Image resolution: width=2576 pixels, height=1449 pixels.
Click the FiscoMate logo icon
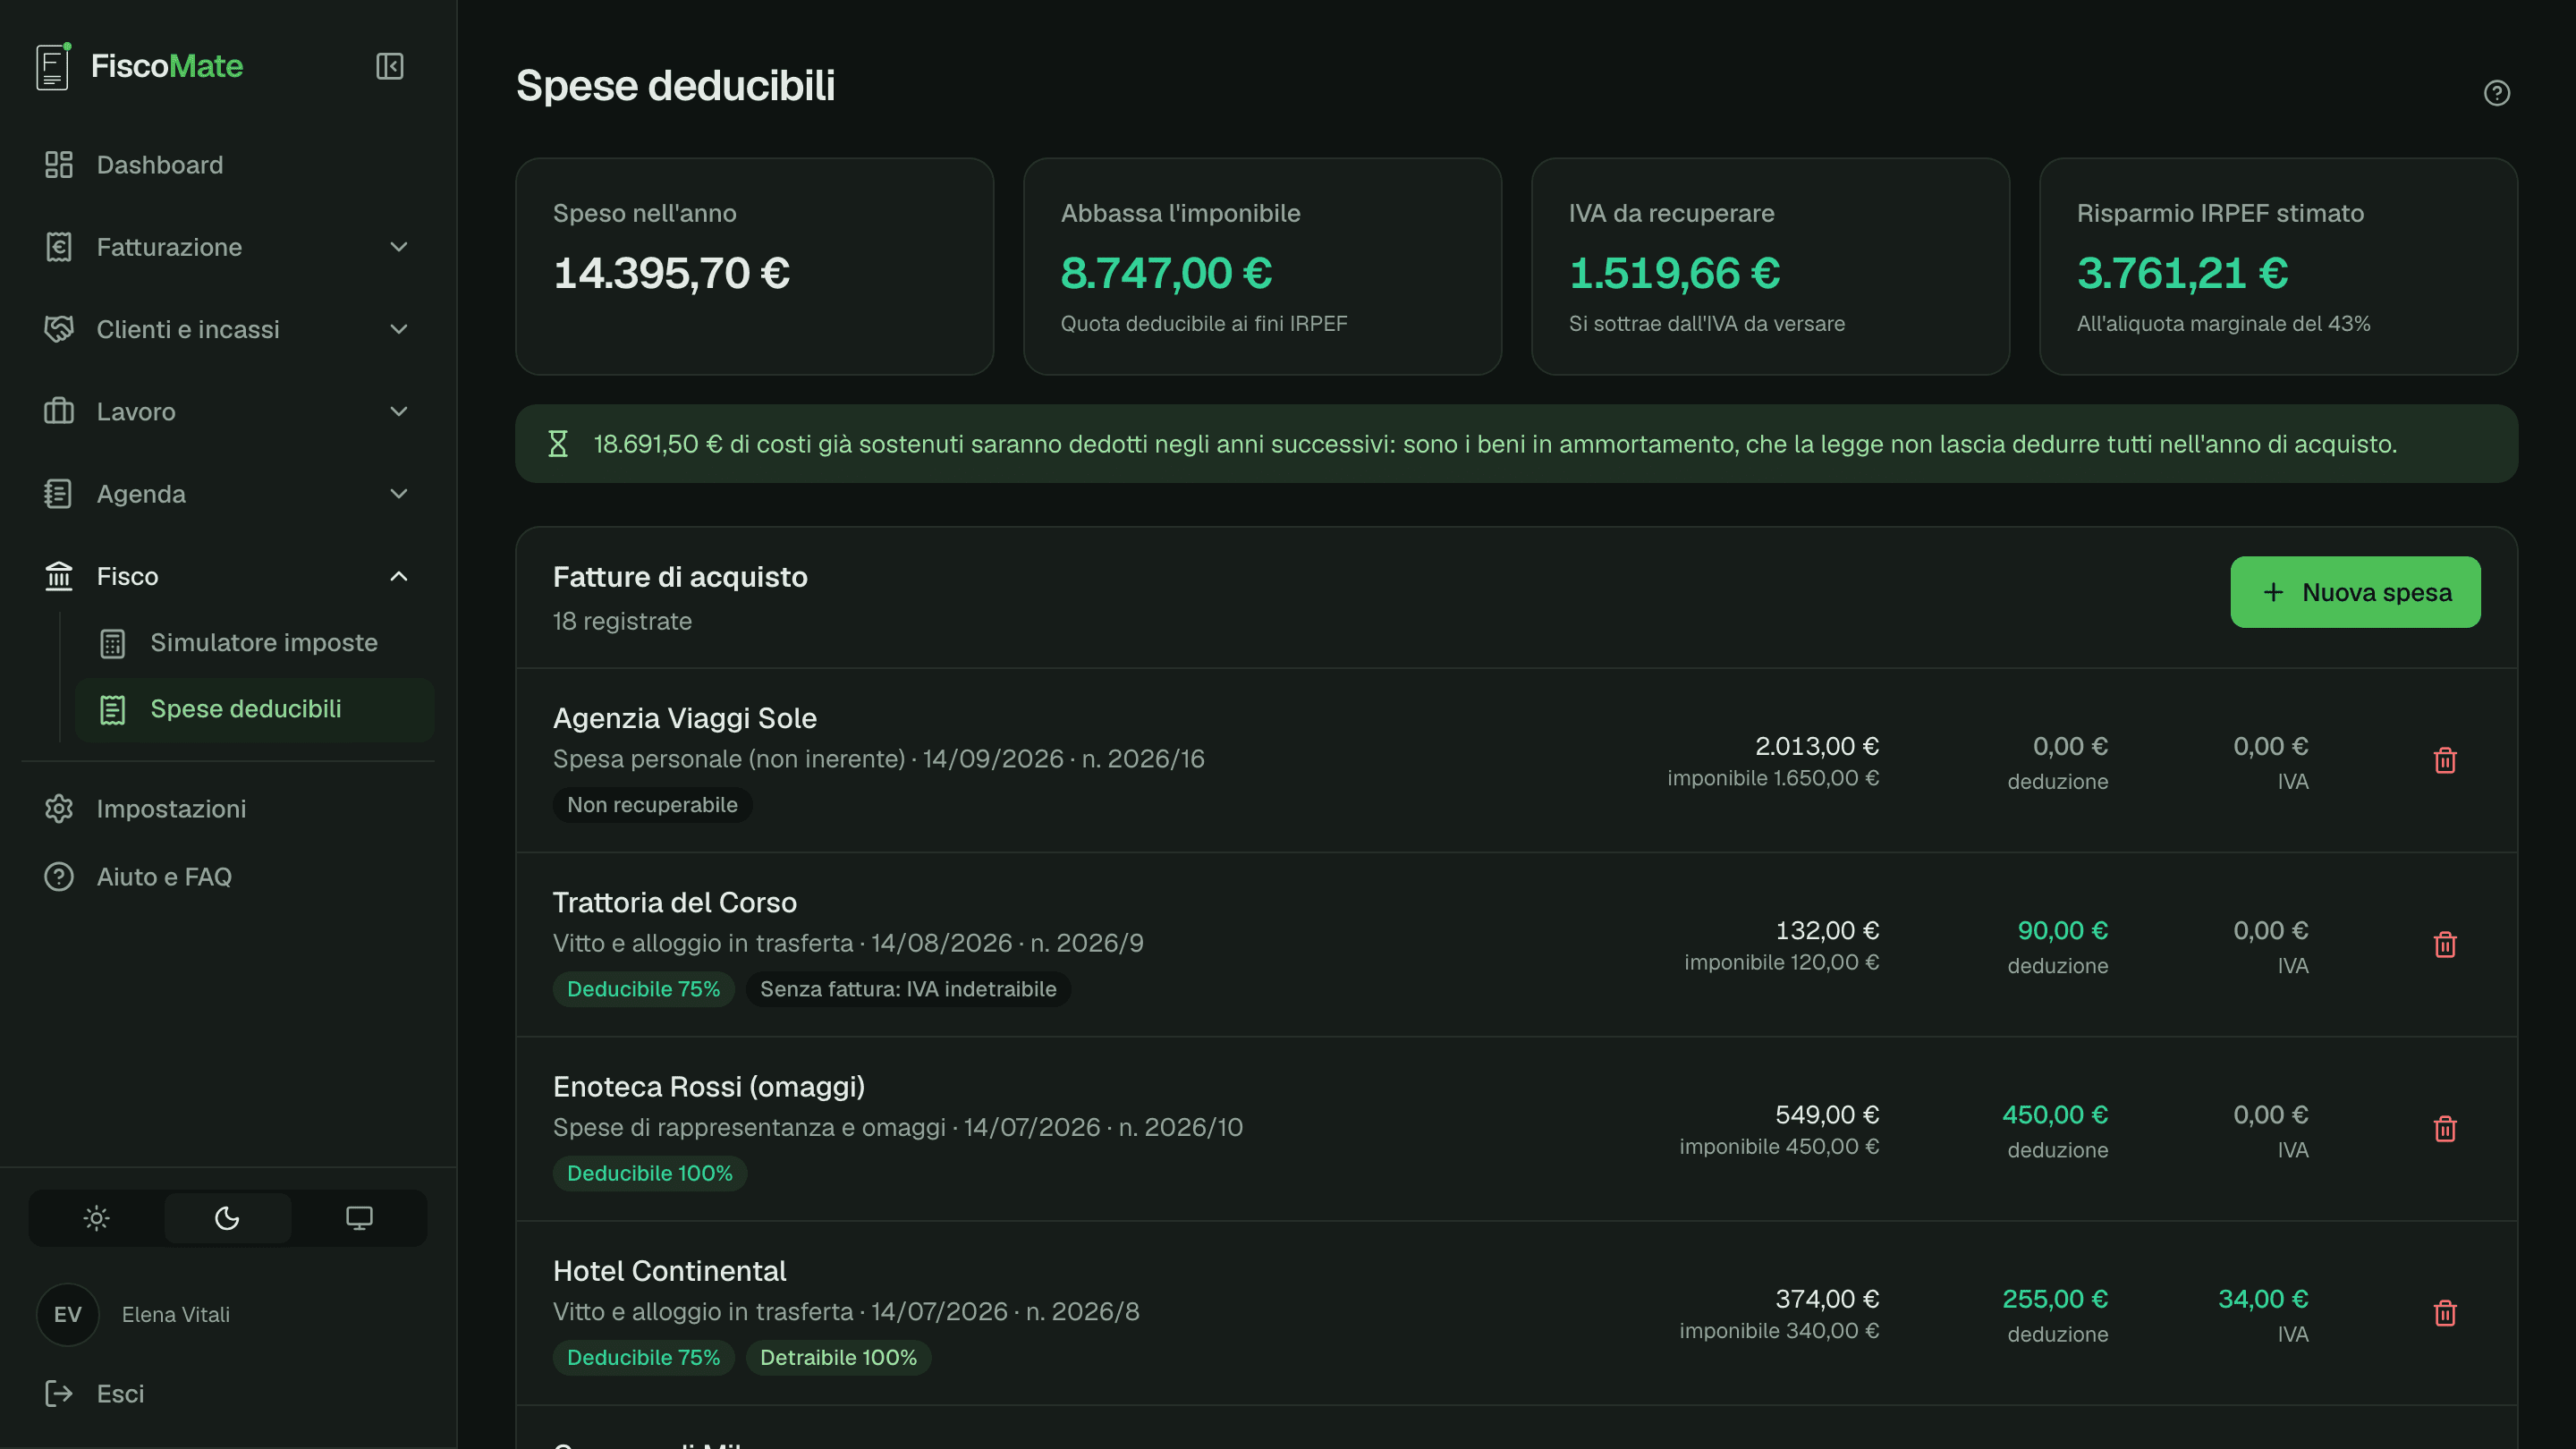tap(53, 66)
